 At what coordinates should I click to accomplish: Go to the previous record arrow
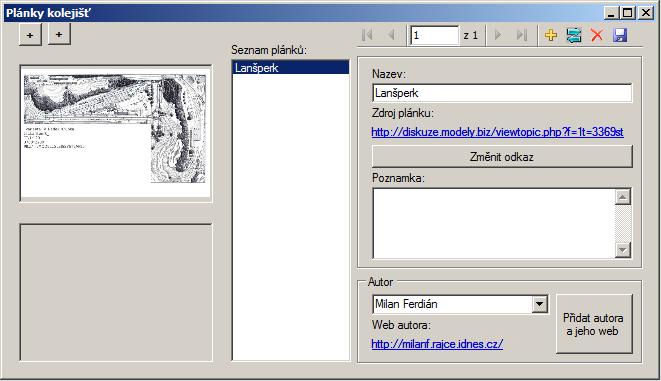click(x=391, y=35)
